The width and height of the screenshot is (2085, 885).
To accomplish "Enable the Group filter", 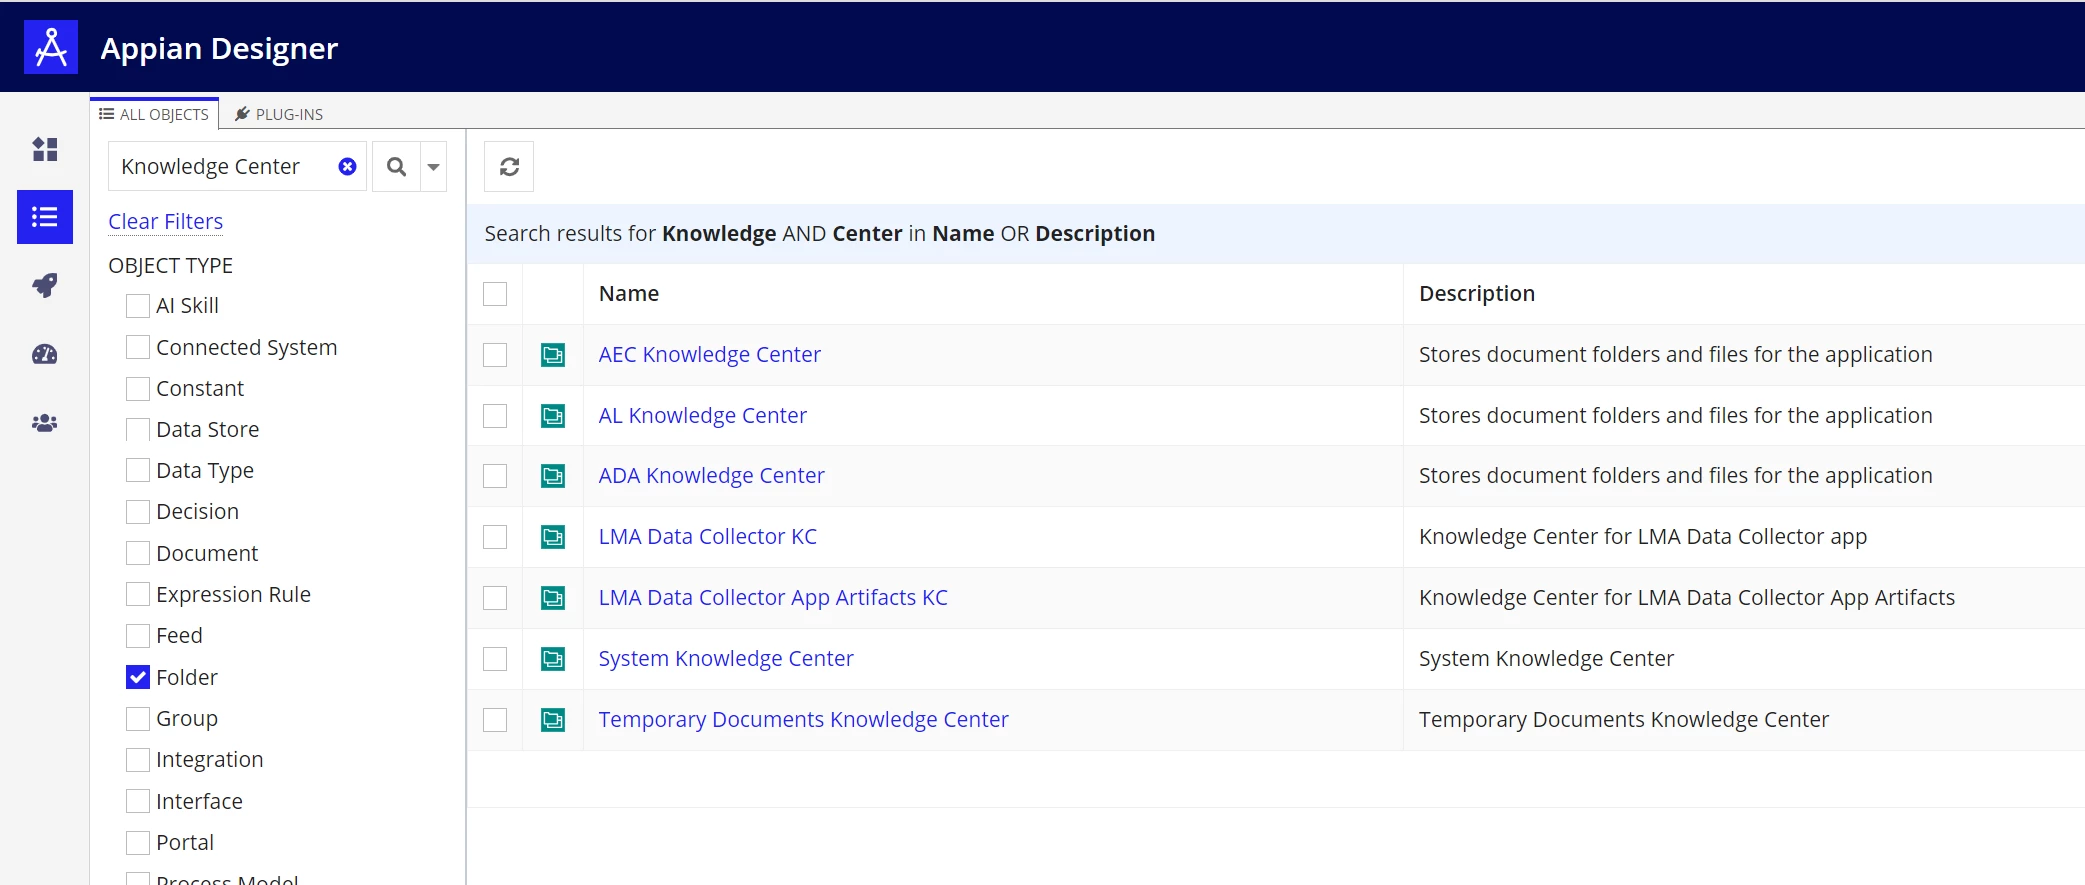I will pos(138,719).
